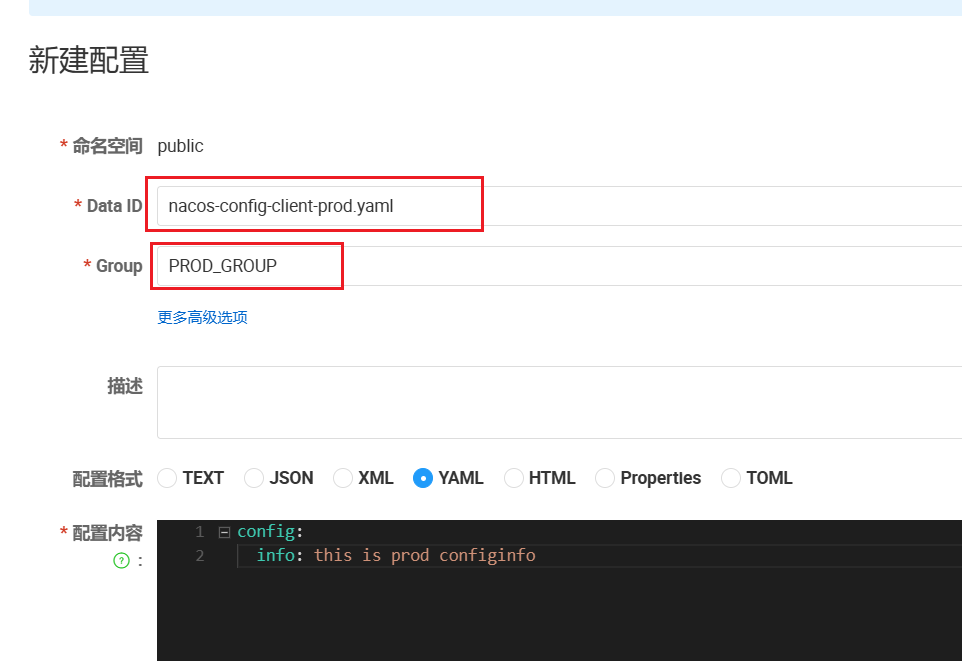
Task: Collapse the config block fold icon
Action: point(225,532)
